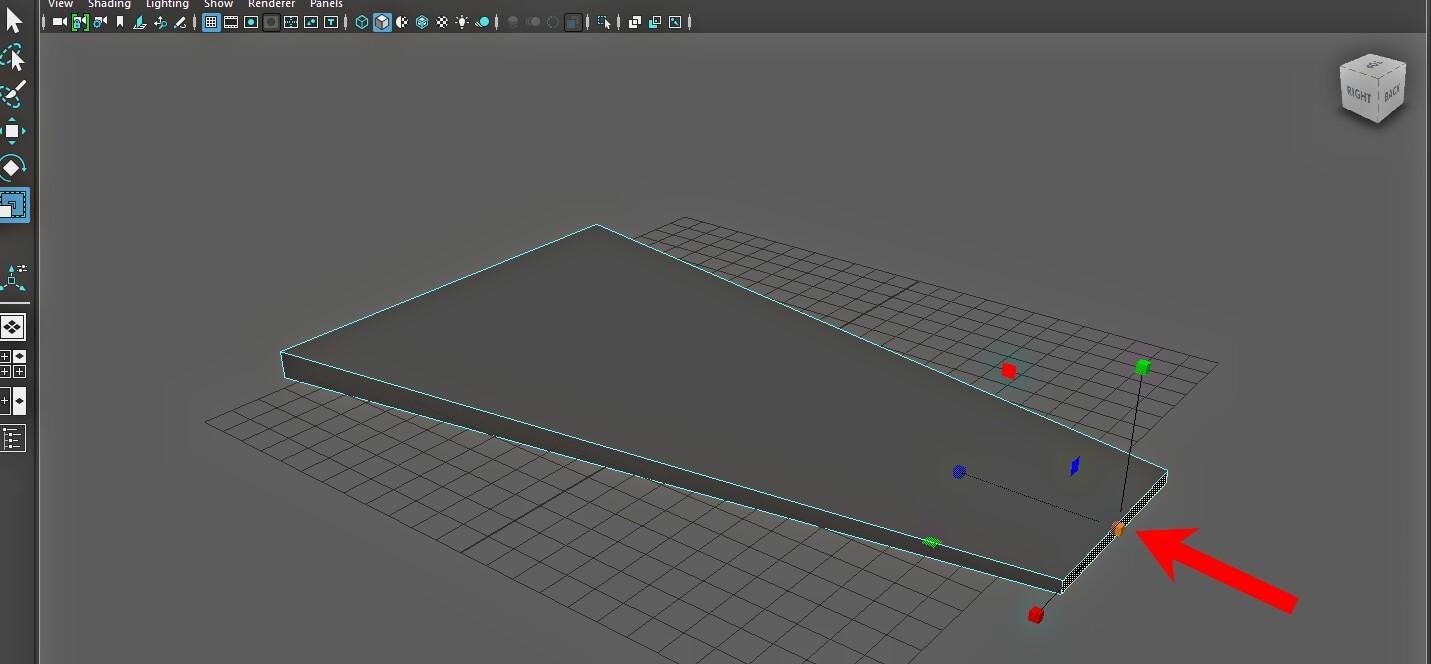Toggle 2D Pan/Zoom icon
Screen dimensions: 1431x664
pos(160,22)
